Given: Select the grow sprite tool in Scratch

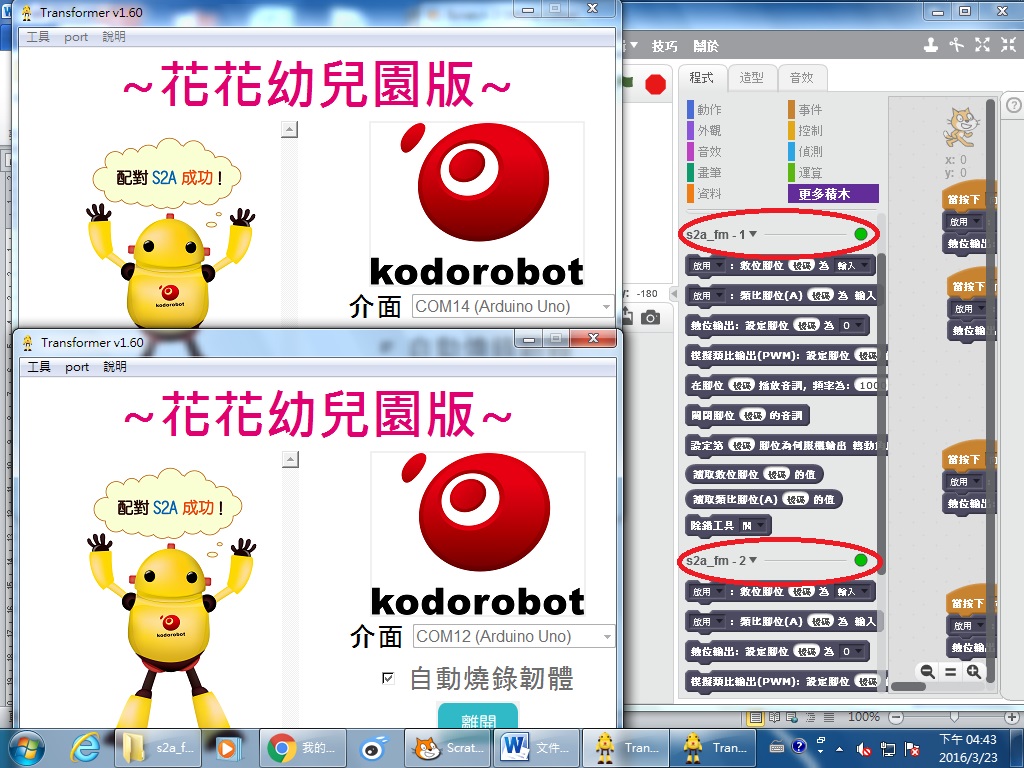Looking at the screenshot, I should 982,45.
